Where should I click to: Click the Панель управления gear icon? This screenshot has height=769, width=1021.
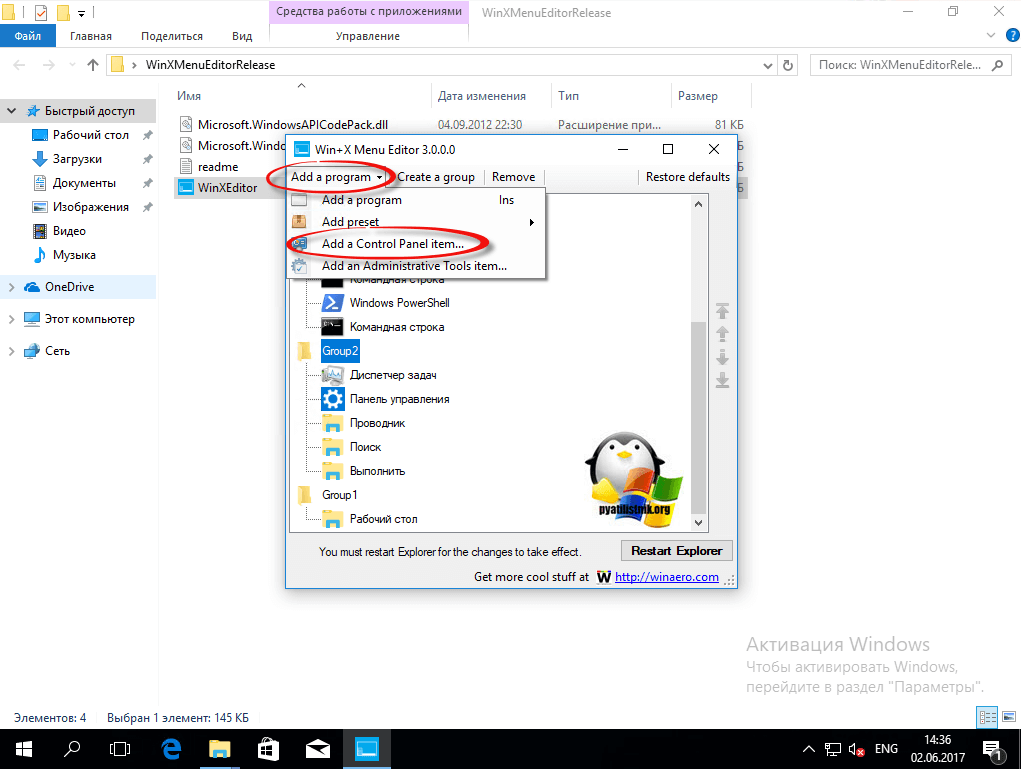333,399
